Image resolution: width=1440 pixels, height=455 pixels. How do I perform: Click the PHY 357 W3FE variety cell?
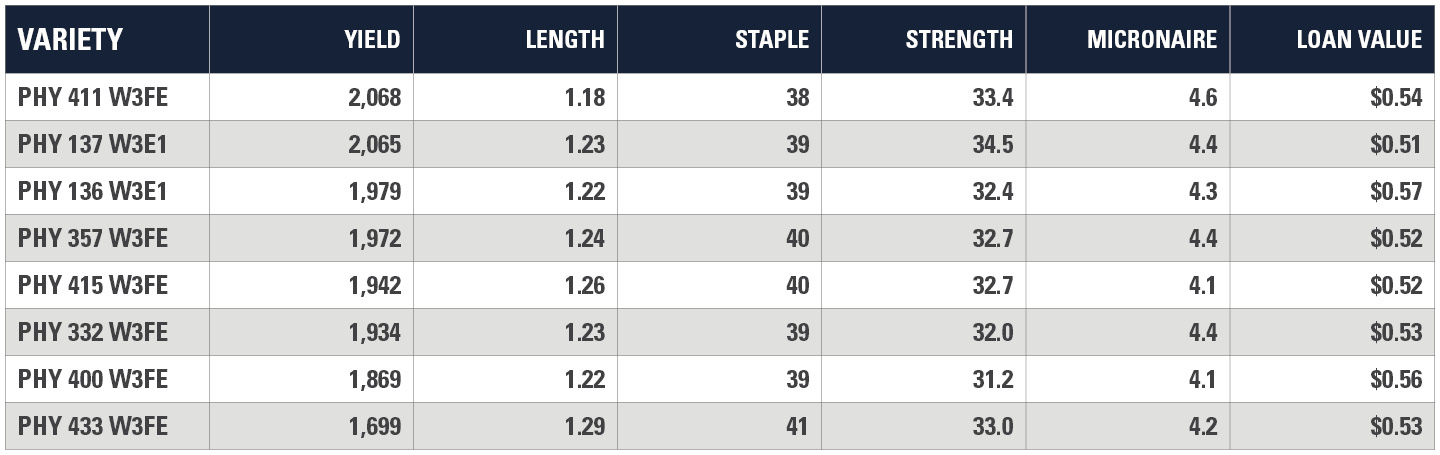coord(92,238)
